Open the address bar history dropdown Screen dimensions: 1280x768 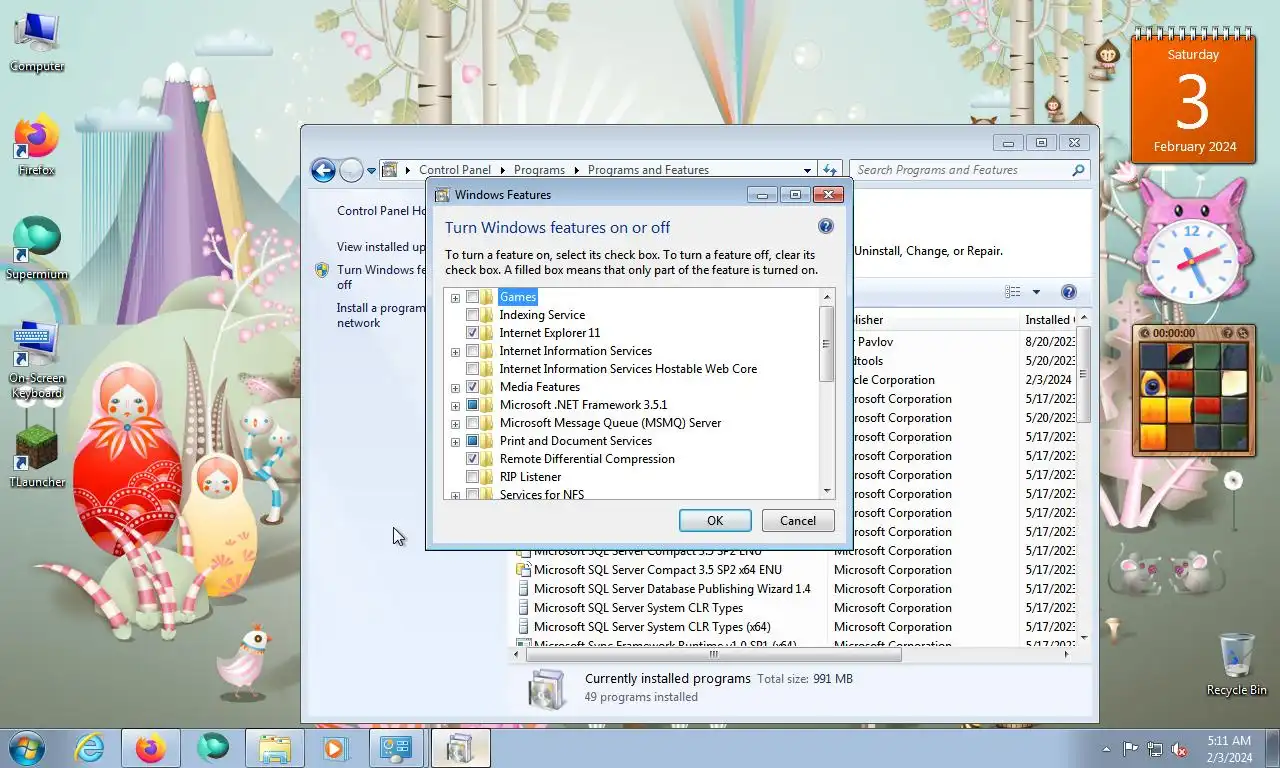click(807, 170)
